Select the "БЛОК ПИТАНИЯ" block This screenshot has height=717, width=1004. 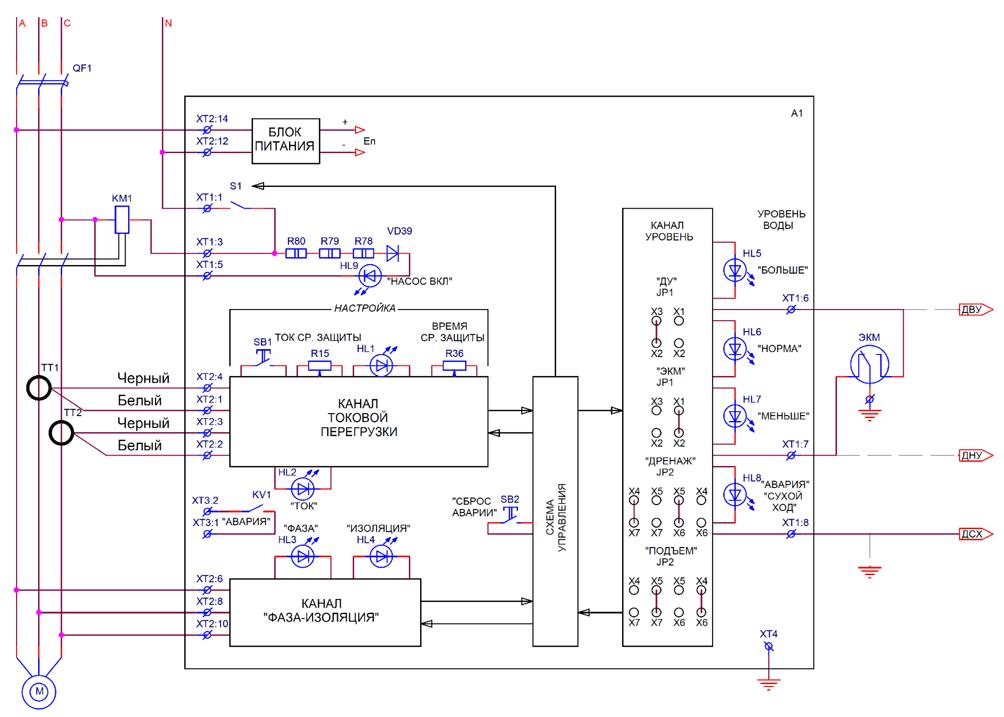pyautogui.click(x=285, y=141)
